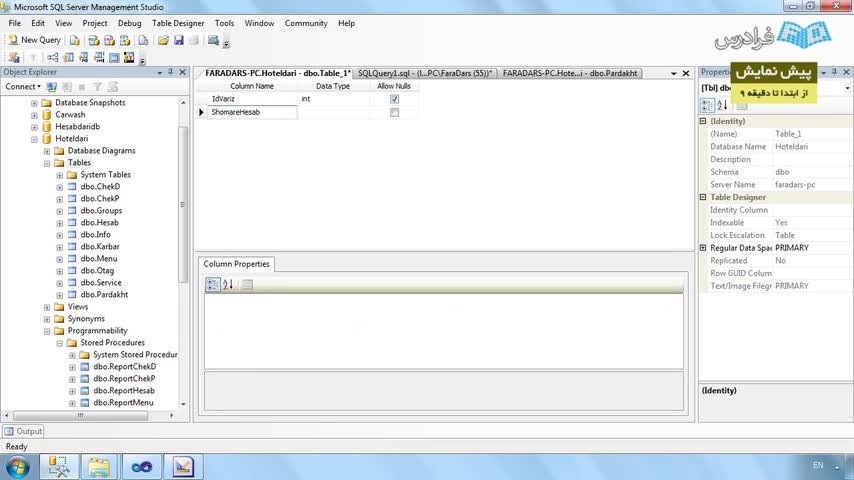Screen dimensions: 854x480
Task: Open the Tools menu
Action: 224,23
